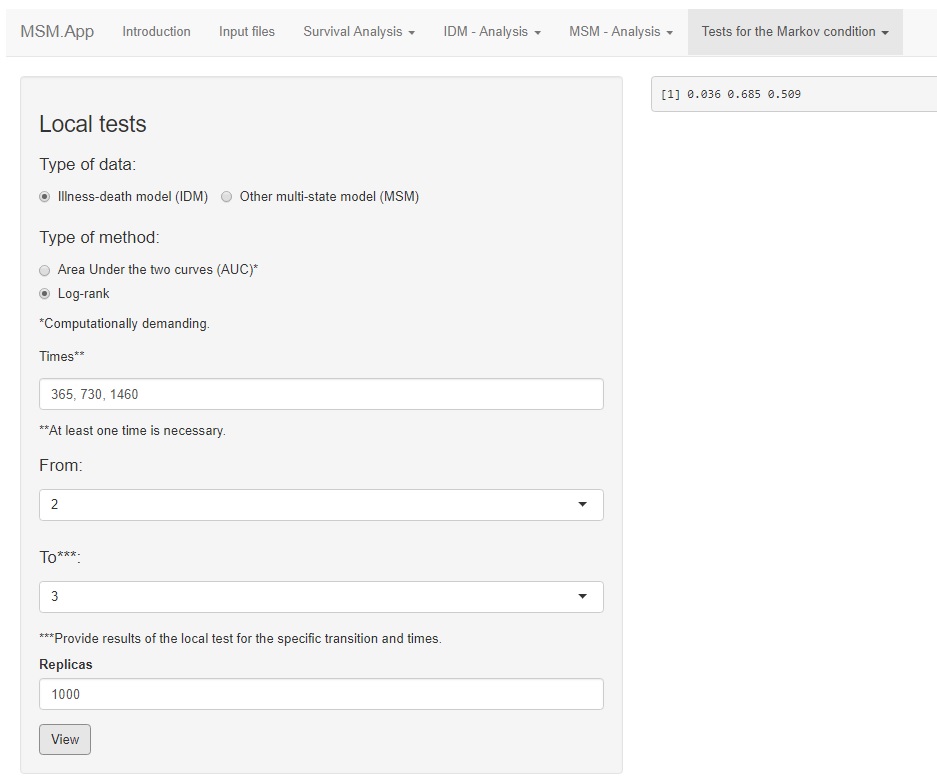Select Area Under the two curves method
The height and width of the screenshot is (783, 937).
45,270
